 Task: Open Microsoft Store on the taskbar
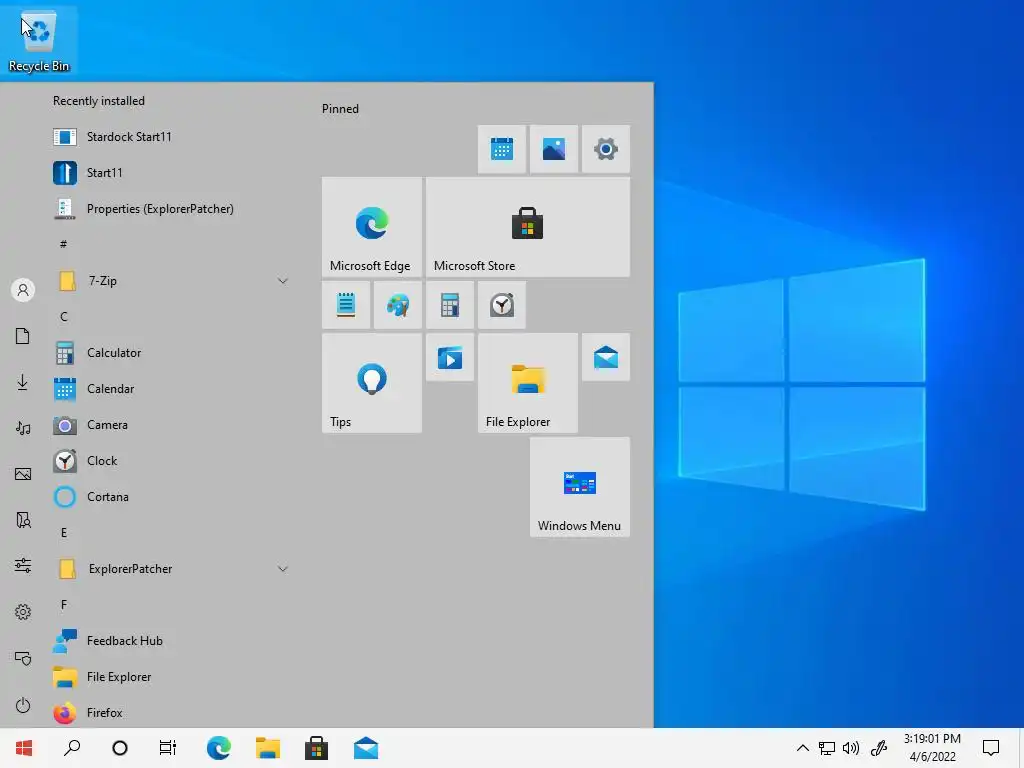point(317,748)
